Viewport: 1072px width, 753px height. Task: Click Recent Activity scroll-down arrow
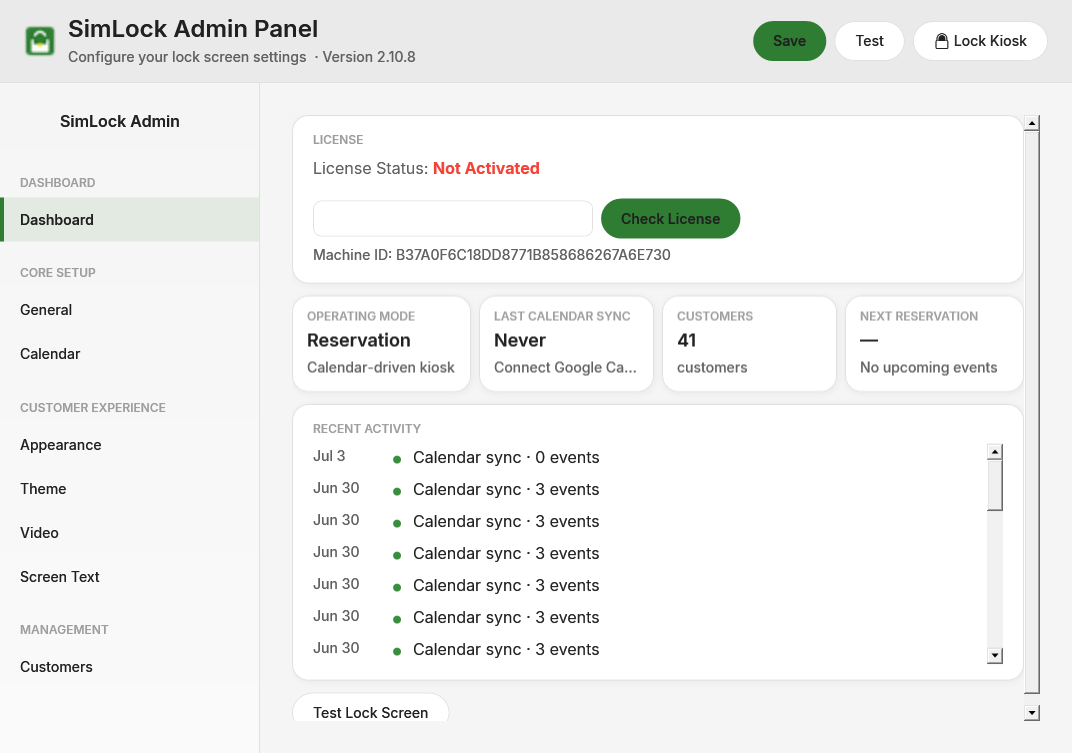[x=995, y=655]
